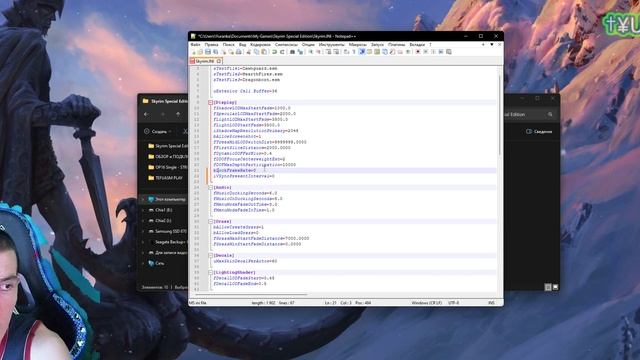Open the Правка menu

point(211,44)
